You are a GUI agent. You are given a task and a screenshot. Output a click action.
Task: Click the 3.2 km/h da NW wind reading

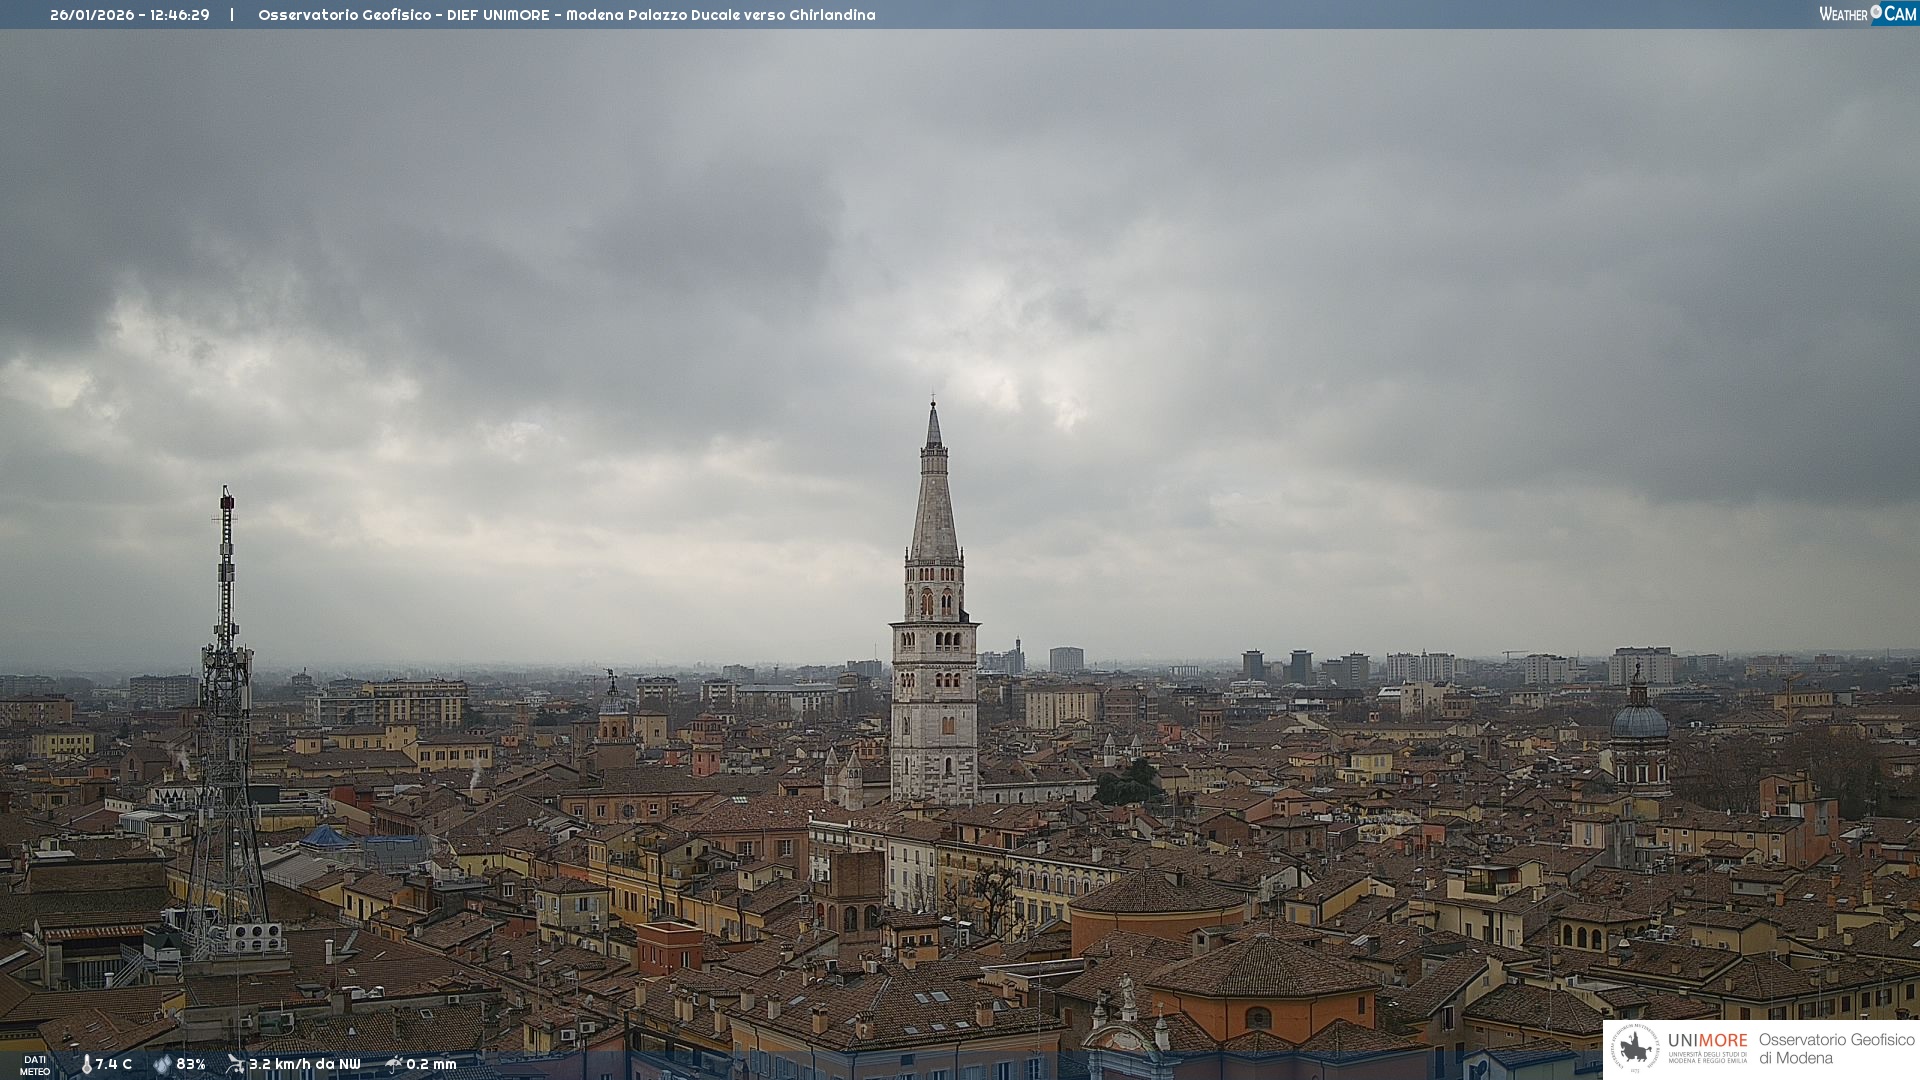coord(304,1064)
